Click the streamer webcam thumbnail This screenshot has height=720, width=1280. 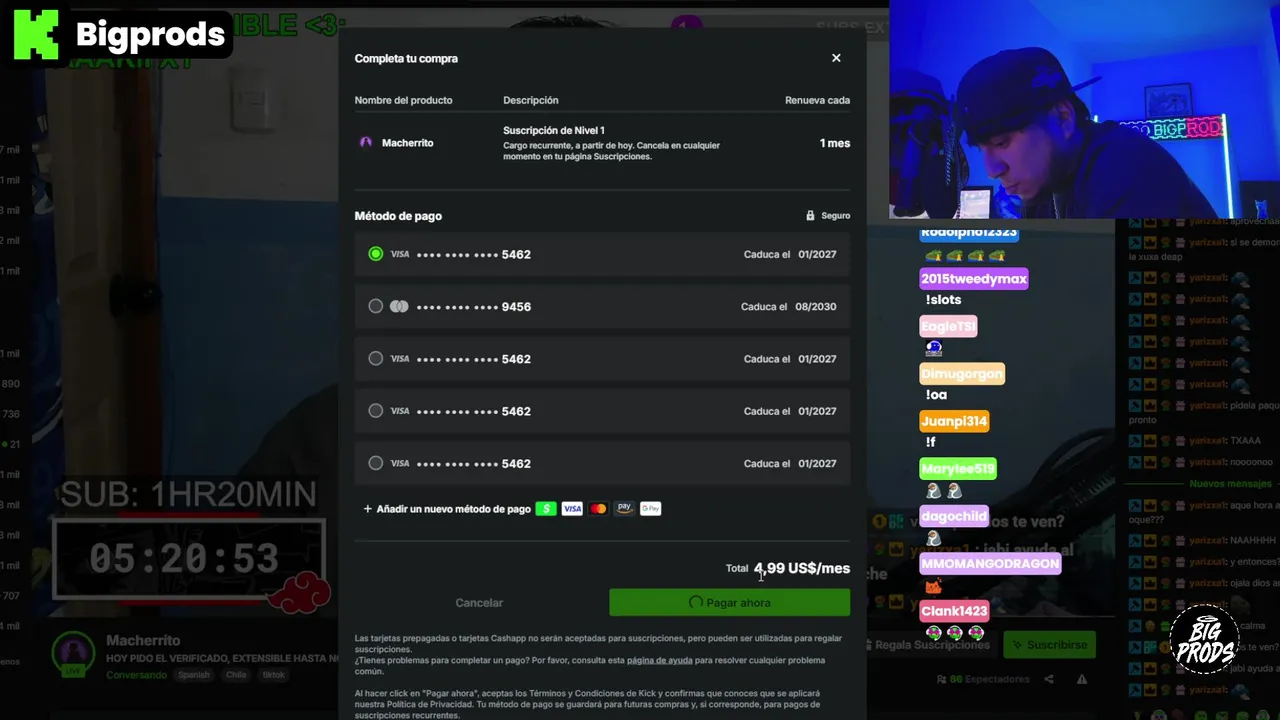pyautogui.click(x=1084, y=109)
